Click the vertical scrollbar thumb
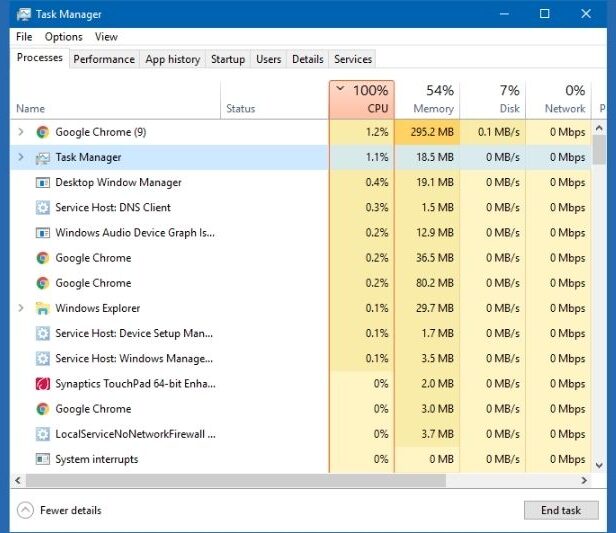The image size is (616, 533). click(x=599, y=149)
